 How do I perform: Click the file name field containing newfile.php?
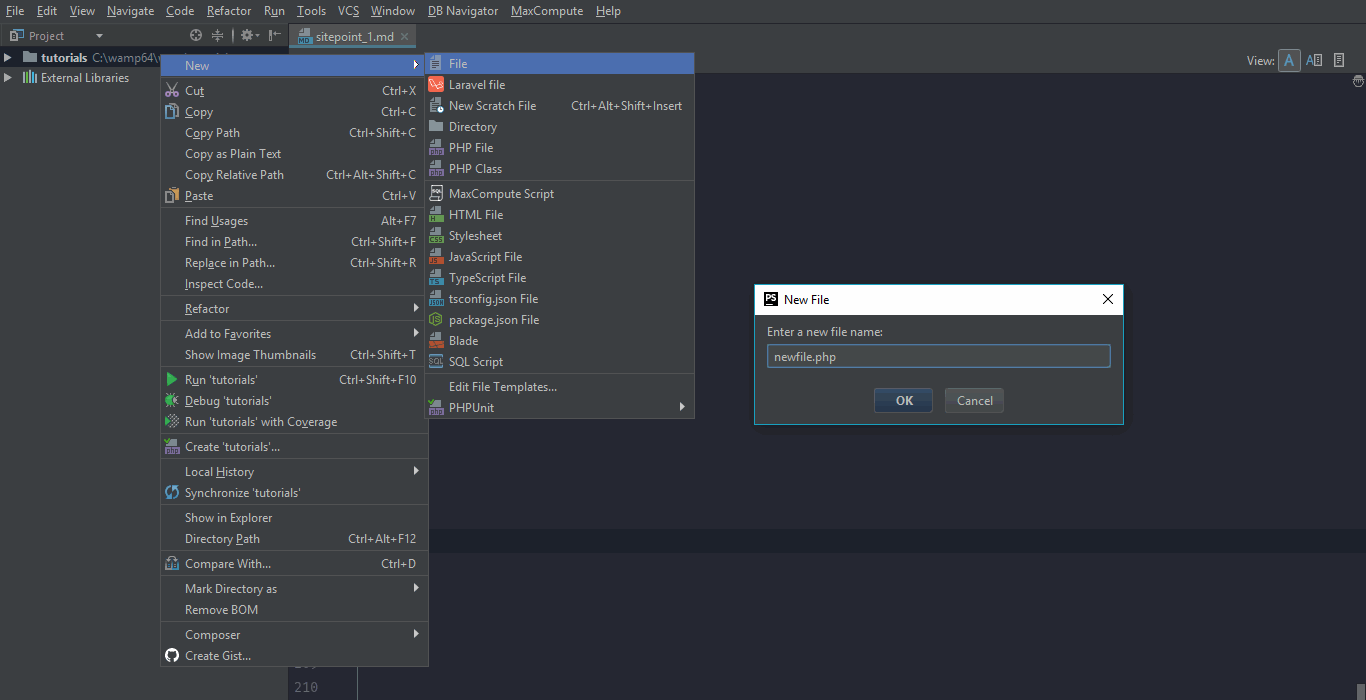[938, 357]
